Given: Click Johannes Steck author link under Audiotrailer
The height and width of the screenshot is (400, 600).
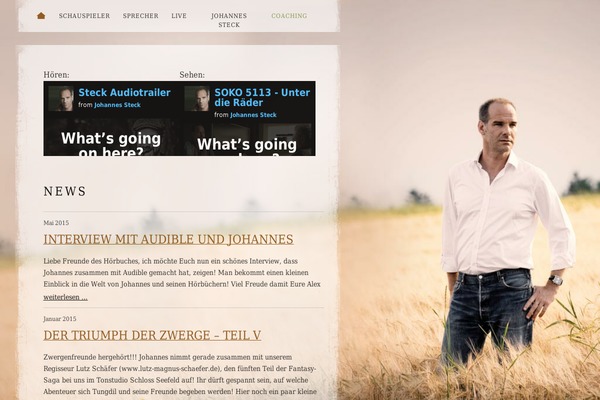Looking at the screenshot, I should pos(117,105).
